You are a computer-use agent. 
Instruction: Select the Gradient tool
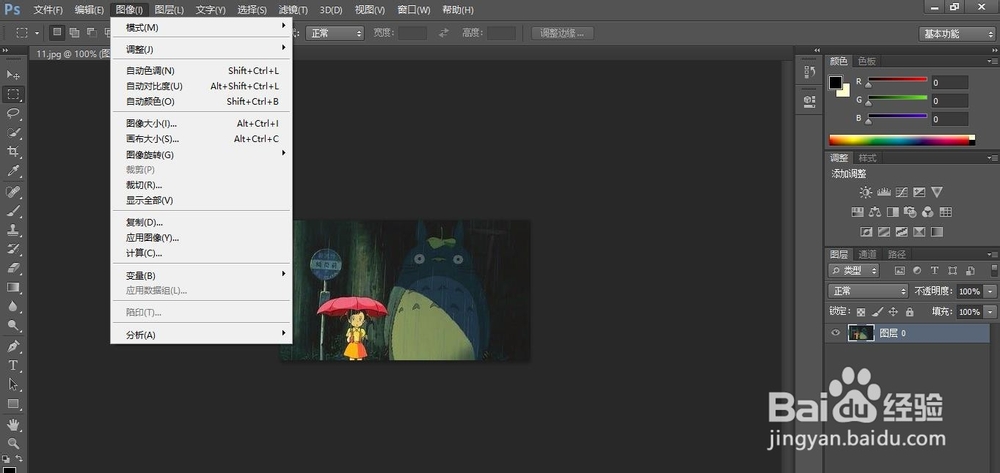pos(13,287)
